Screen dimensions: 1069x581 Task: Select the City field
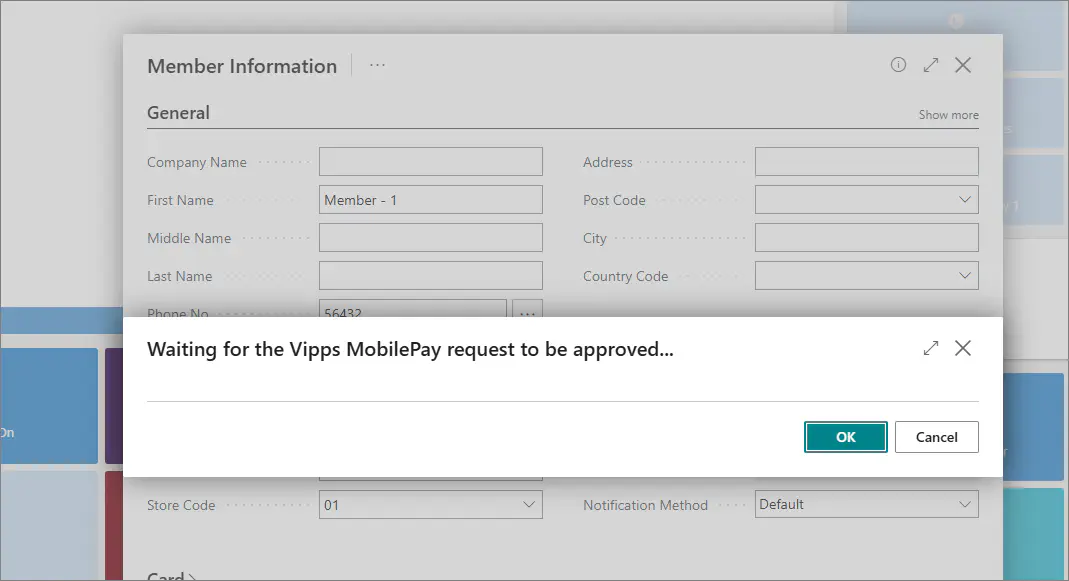[x=867, y=238]
